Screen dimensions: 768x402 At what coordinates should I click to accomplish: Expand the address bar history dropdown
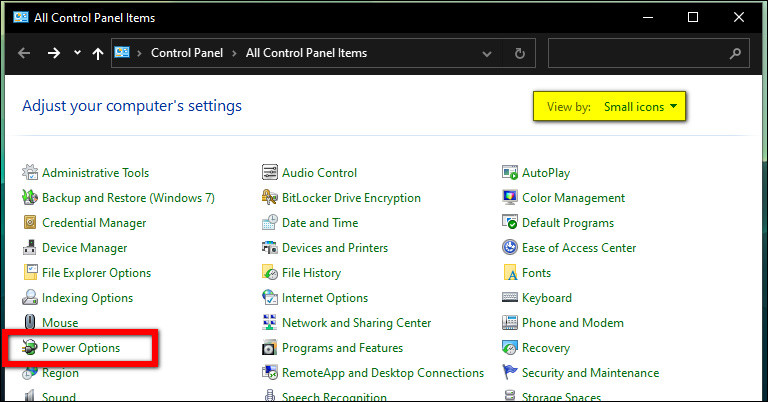(487, 53)
